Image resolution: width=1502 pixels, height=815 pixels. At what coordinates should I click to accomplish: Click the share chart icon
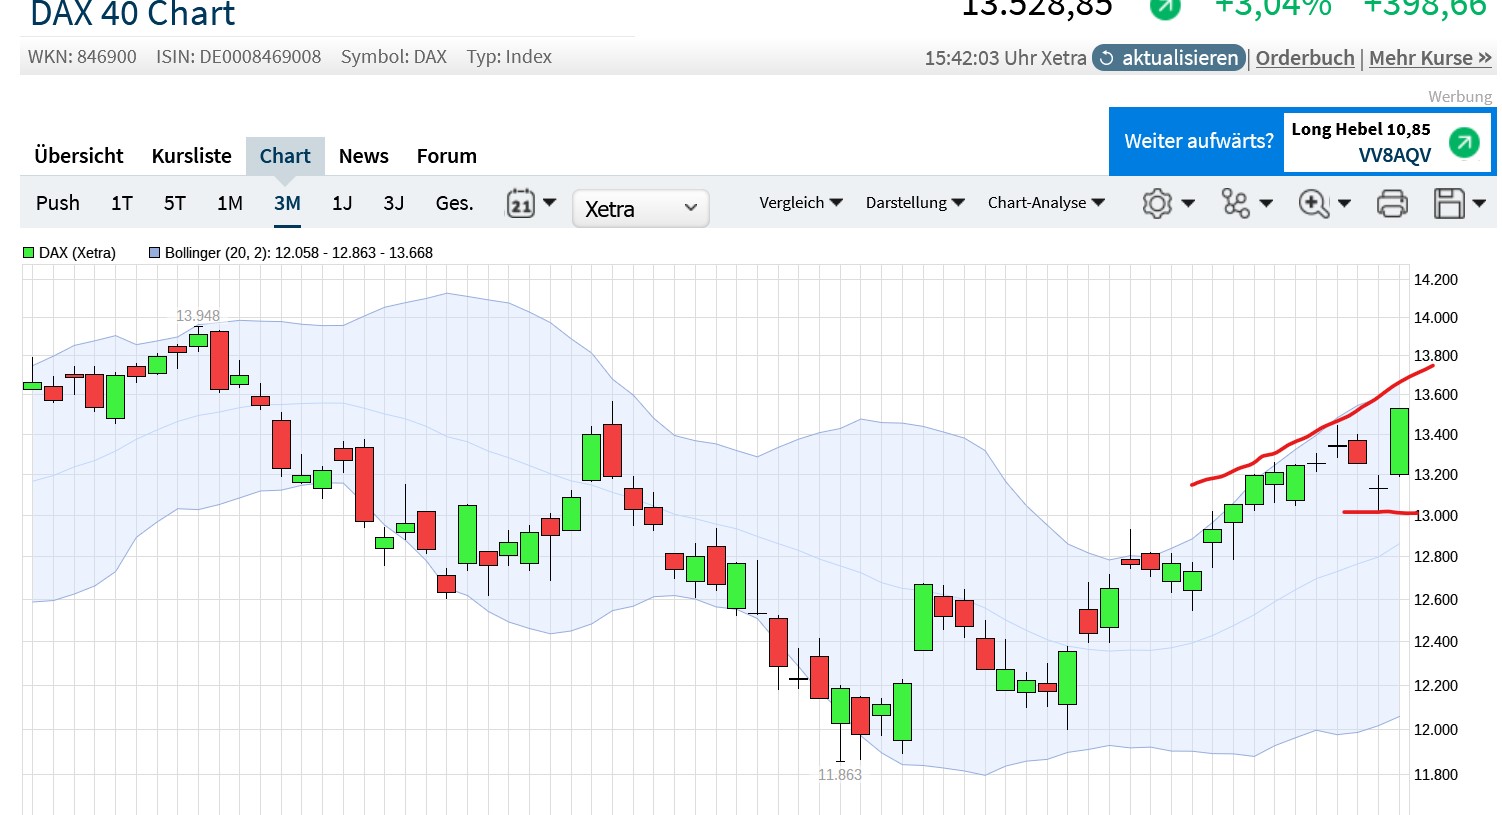click(1235, 203)
